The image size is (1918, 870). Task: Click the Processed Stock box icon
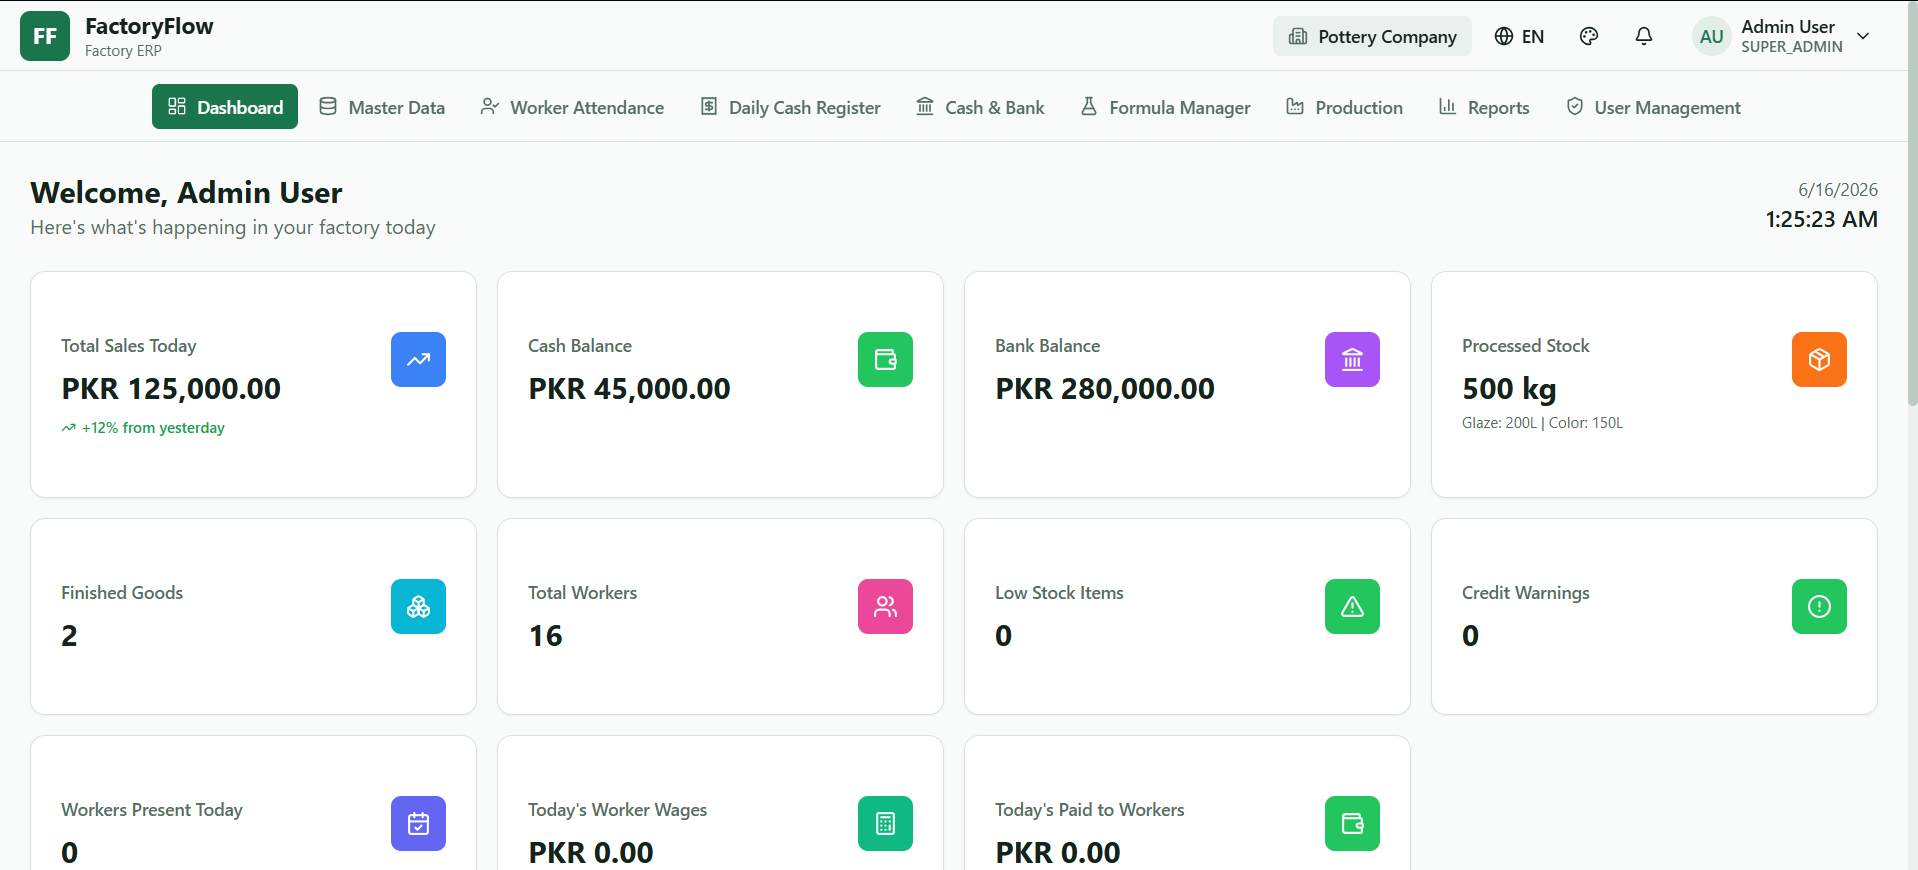pyautogui.click(x=1819, y=359)
